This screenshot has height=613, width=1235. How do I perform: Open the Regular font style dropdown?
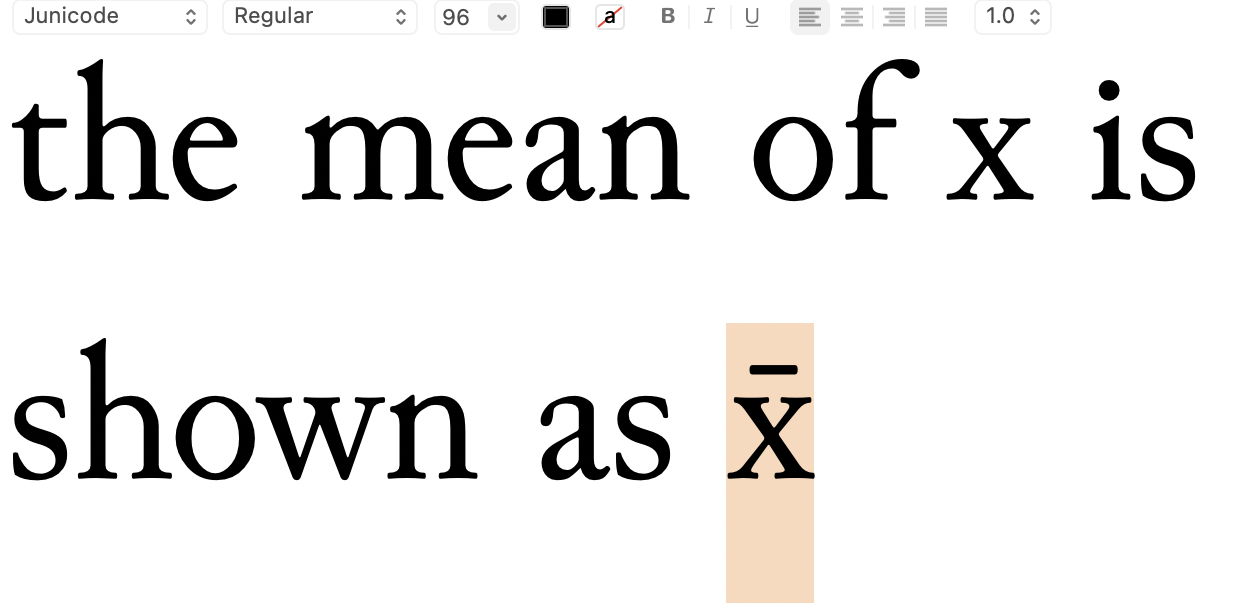tap(320, 16)
